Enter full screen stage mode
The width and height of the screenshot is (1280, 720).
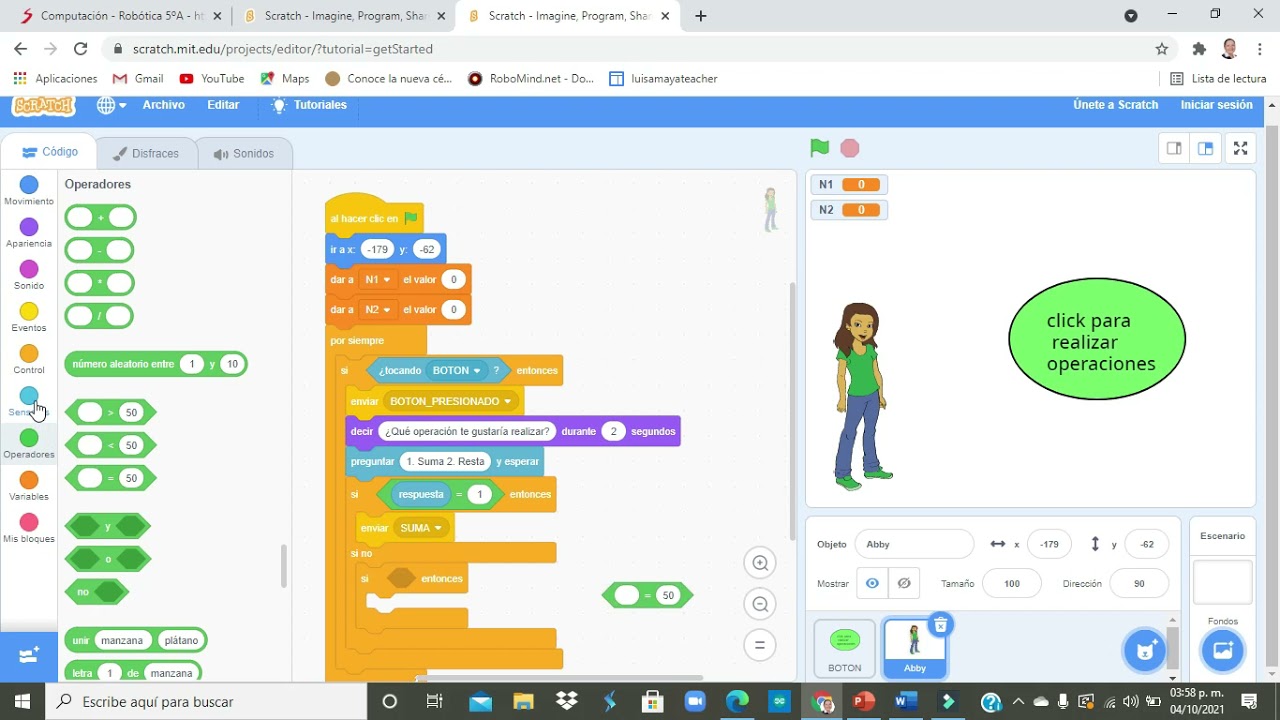[1240, 148]
